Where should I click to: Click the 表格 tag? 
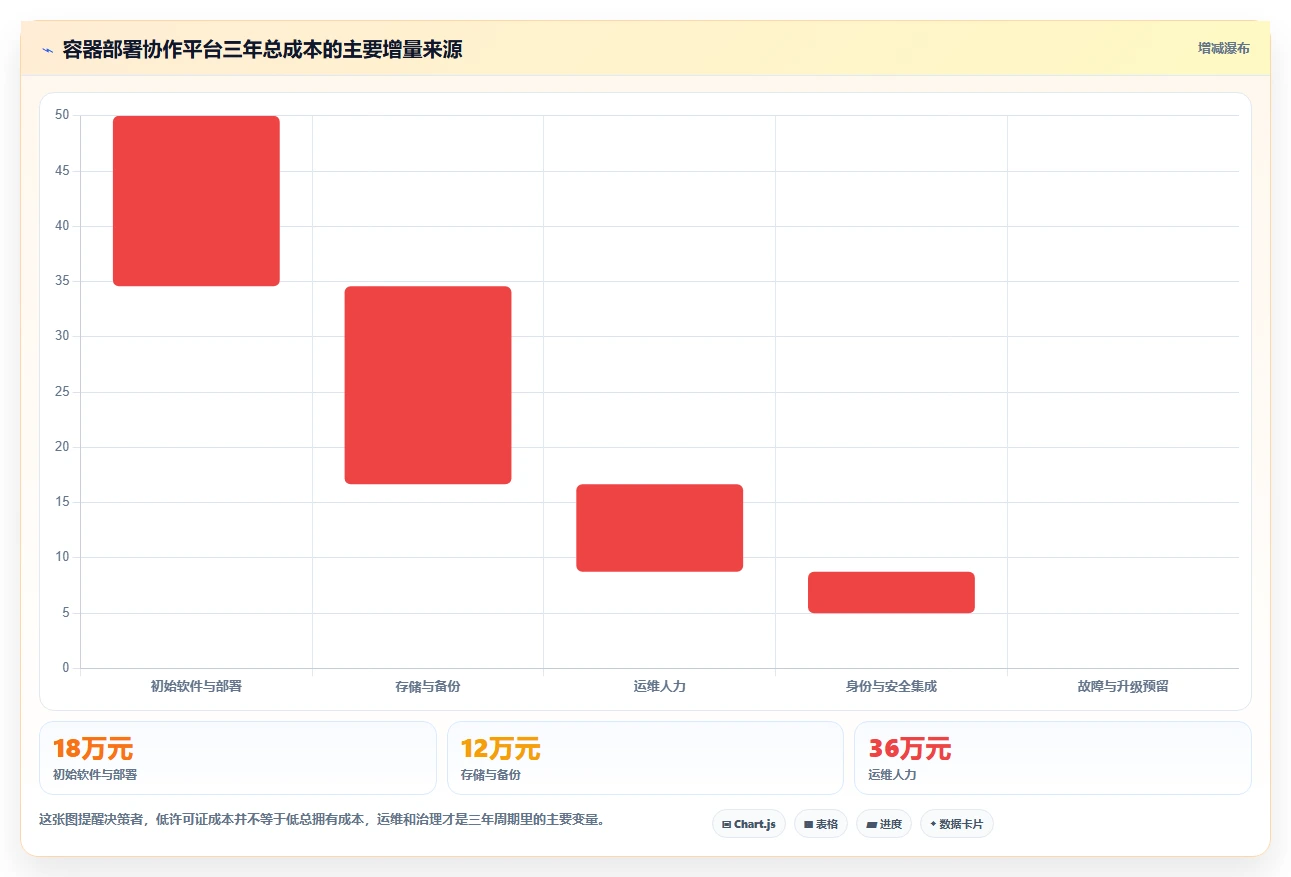821,824
